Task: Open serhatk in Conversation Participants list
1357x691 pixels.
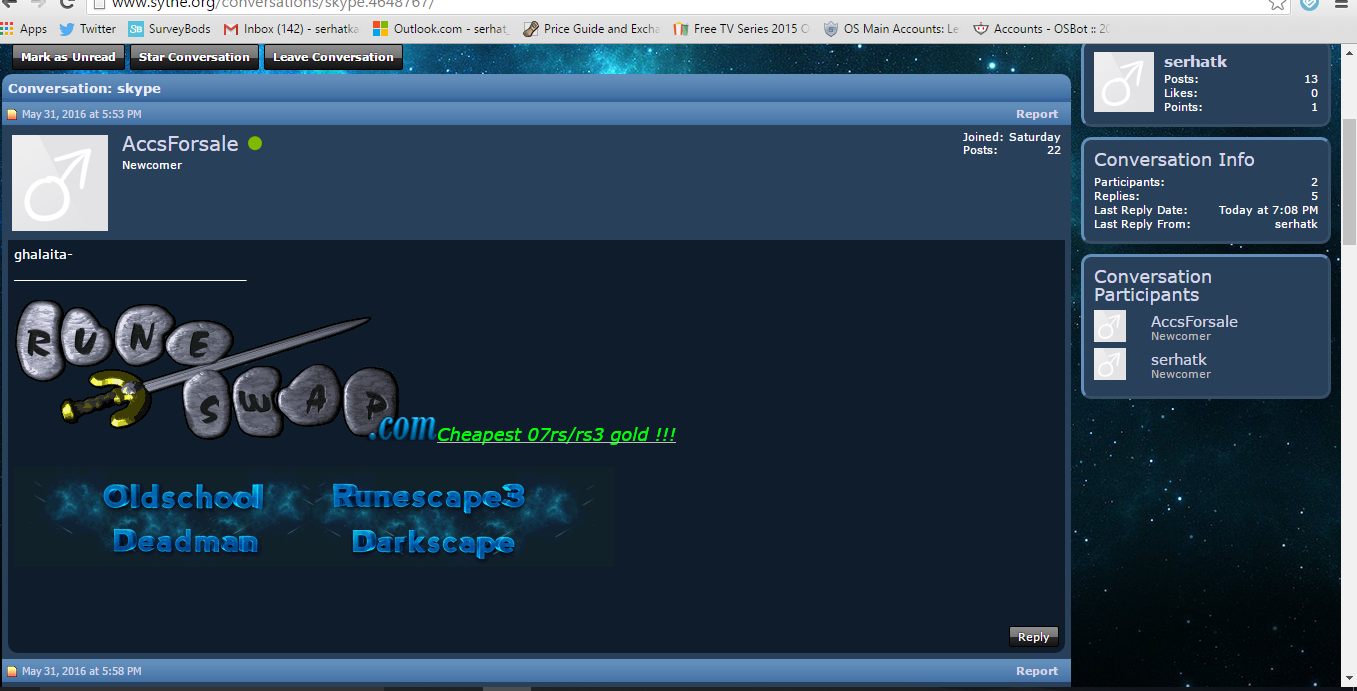Action: (1179, 360)
